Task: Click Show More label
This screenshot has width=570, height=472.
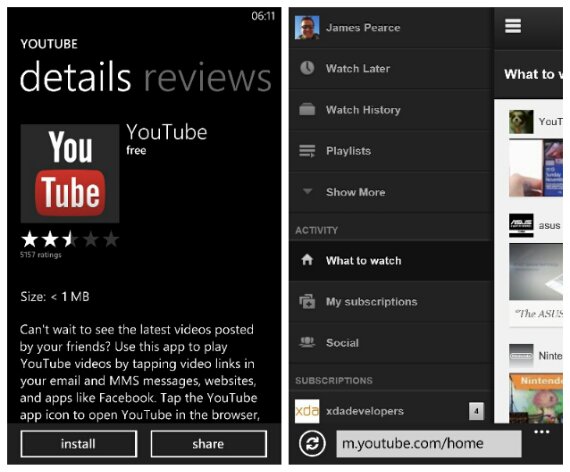Action: tap(355, 192)
